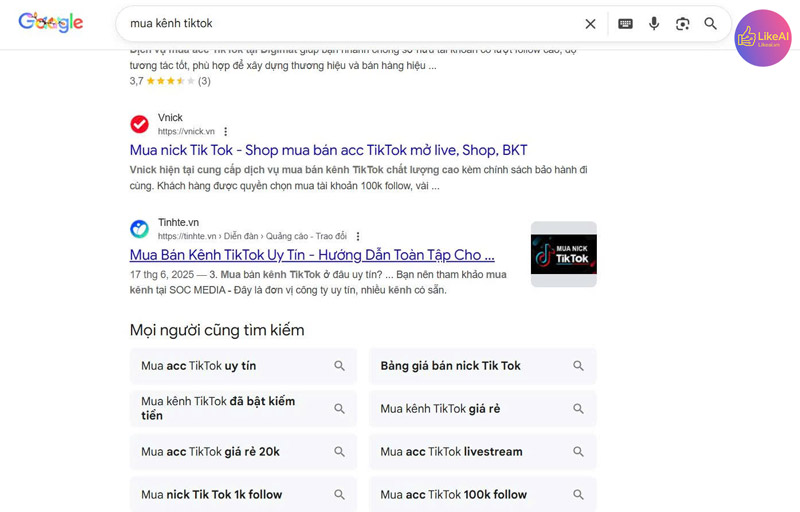Open the LikeAI profile avatar
The height and width of the screenshot is (512, 800).
[x=763, y=38]
